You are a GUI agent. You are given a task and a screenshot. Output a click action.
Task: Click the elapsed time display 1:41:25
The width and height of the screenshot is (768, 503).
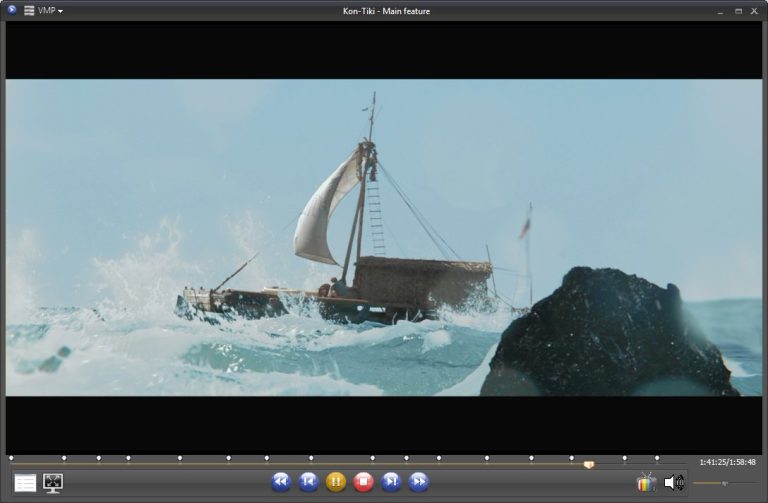tap(712, 462)
